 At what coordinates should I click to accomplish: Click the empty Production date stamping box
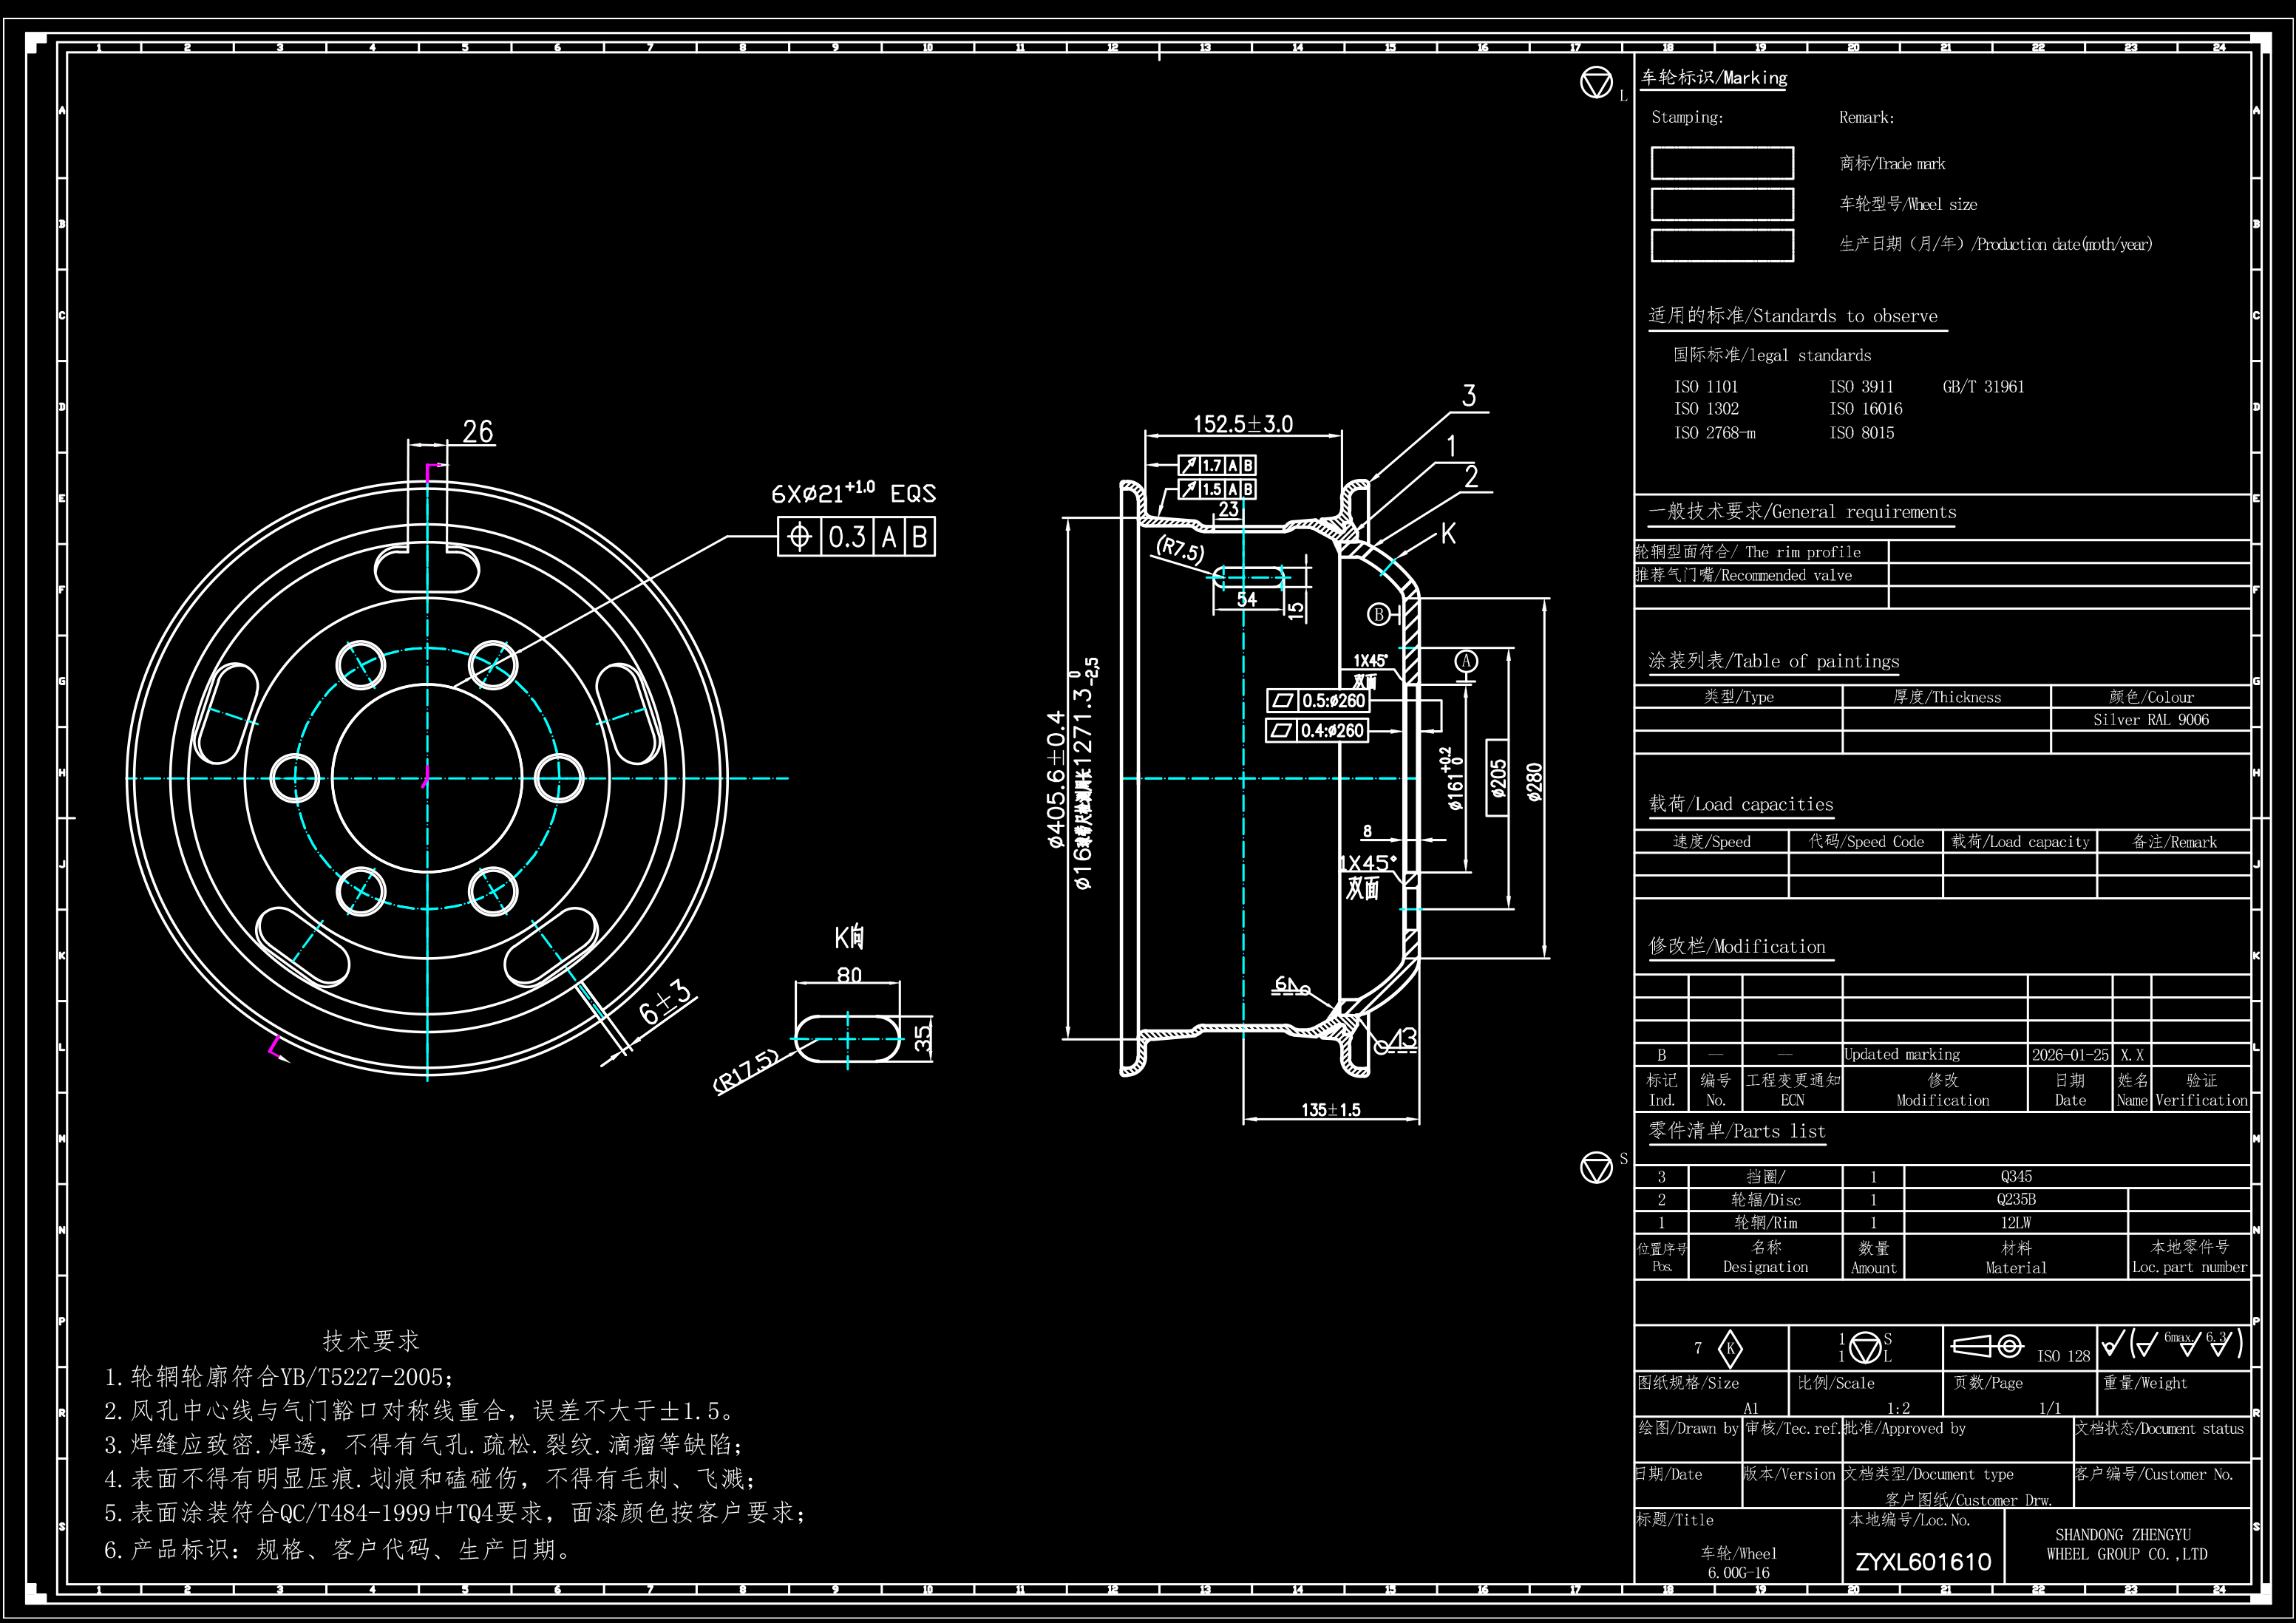click(1722, 245)
